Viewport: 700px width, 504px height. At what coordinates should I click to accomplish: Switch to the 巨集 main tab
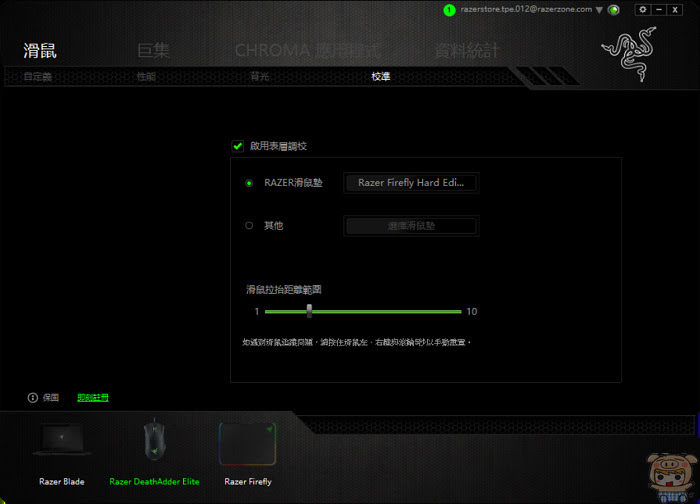(154, 50)
